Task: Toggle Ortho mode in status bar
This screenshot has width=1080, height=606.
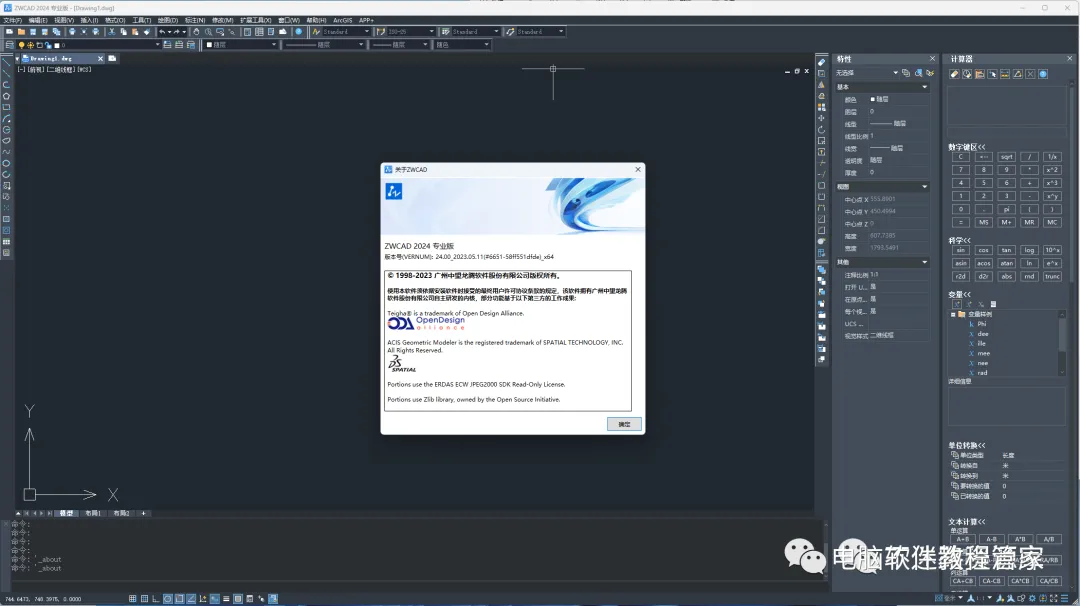Action: pos(156,599)
